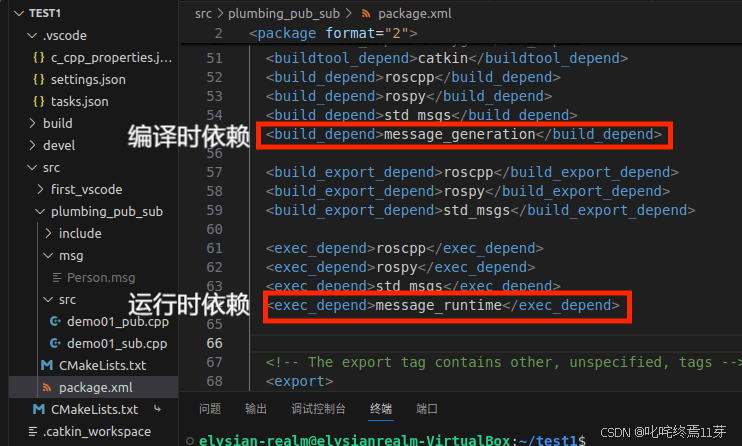Image resolution: width=742 pixels, height=446 pixels.
Task: Switch to the 调试控制台 (Debug Console) tab
Action: pyautogui.click(x=318, y=409)
